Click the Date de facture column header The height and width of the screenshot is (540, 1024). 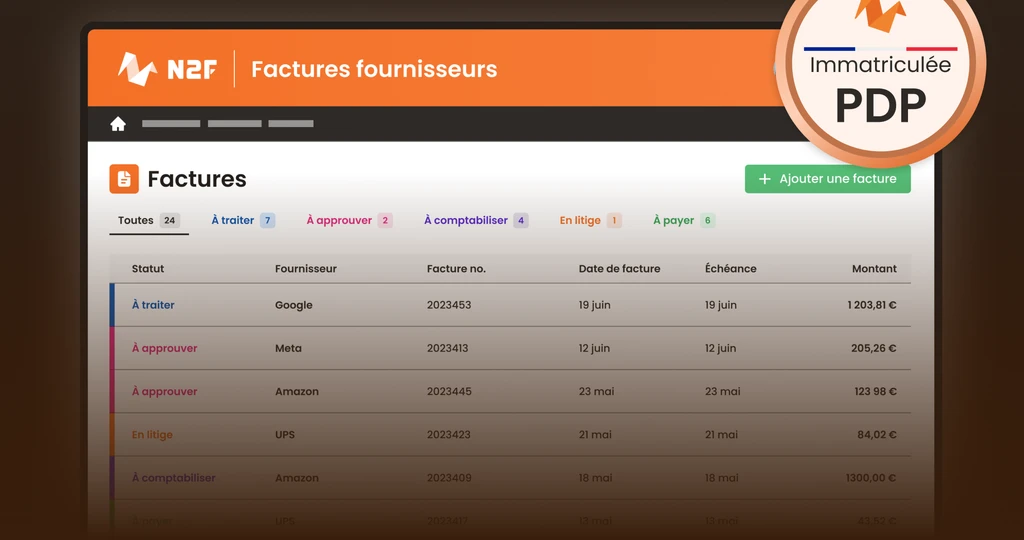click(x=619, y=269)
